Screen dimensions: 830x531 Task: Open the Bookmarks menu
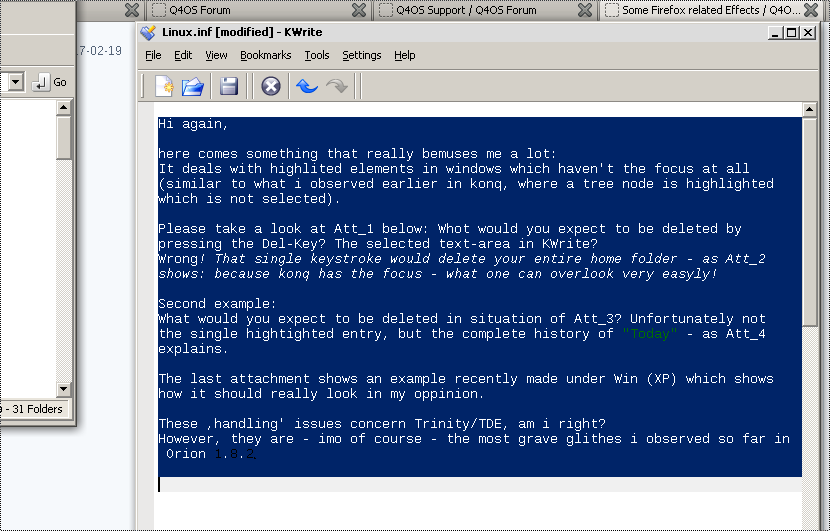(x=266, y=55)
